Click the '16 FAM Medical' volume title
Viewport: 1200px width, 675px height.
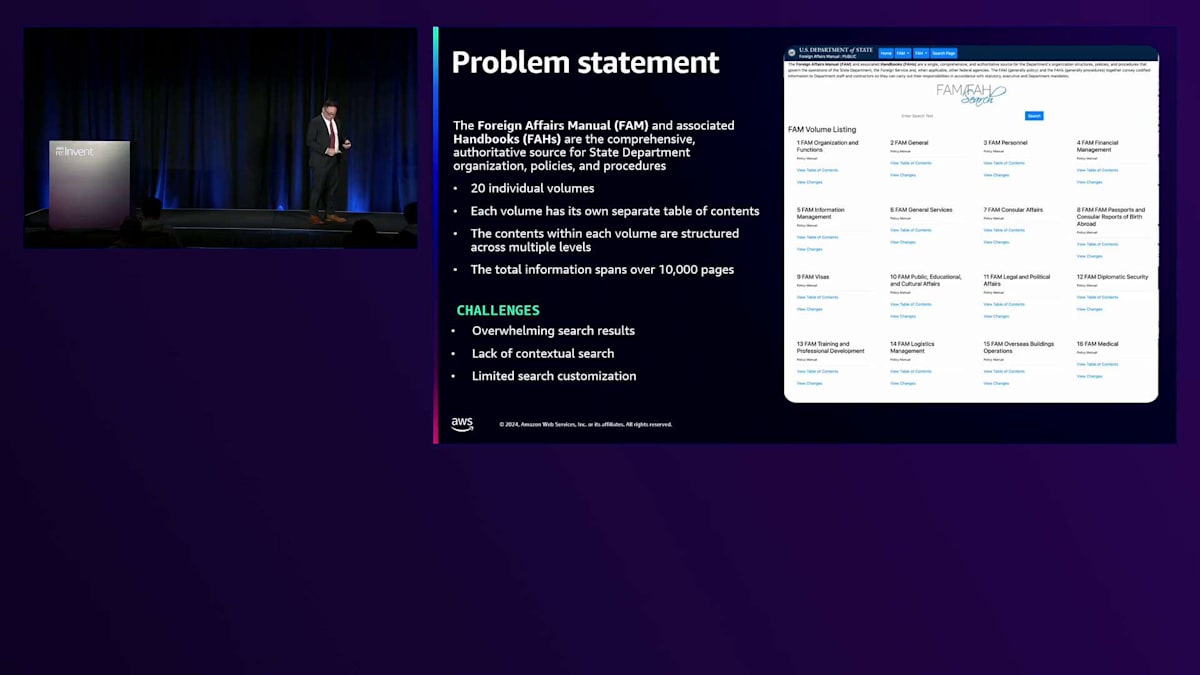[1098, 344]
